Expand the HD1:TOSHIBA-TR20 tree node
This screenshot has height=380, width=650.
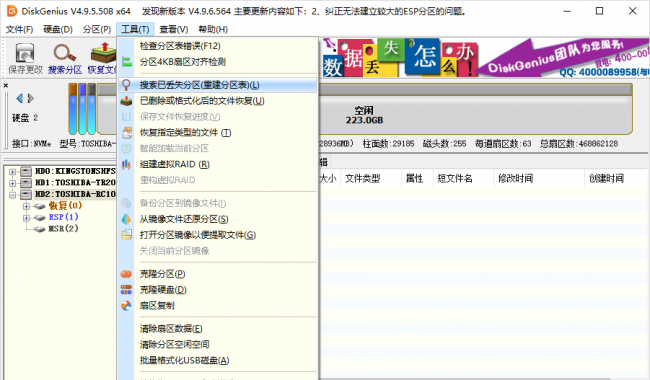pos(12,183)
